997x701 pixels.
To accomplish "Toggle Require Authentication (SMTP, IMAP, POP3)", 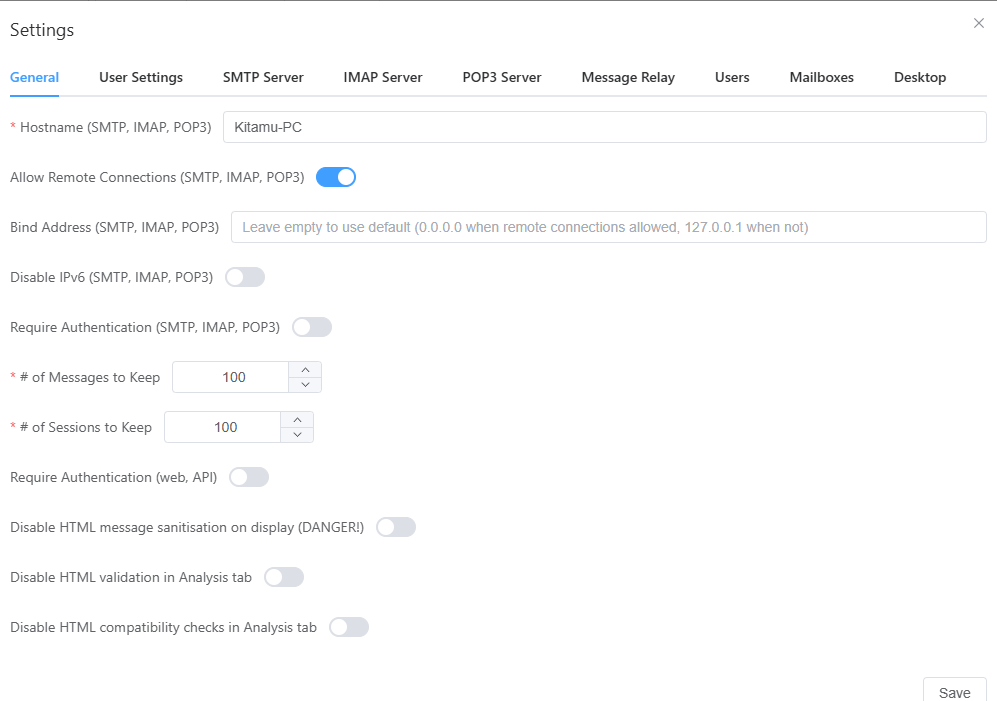I will point(312,328).
